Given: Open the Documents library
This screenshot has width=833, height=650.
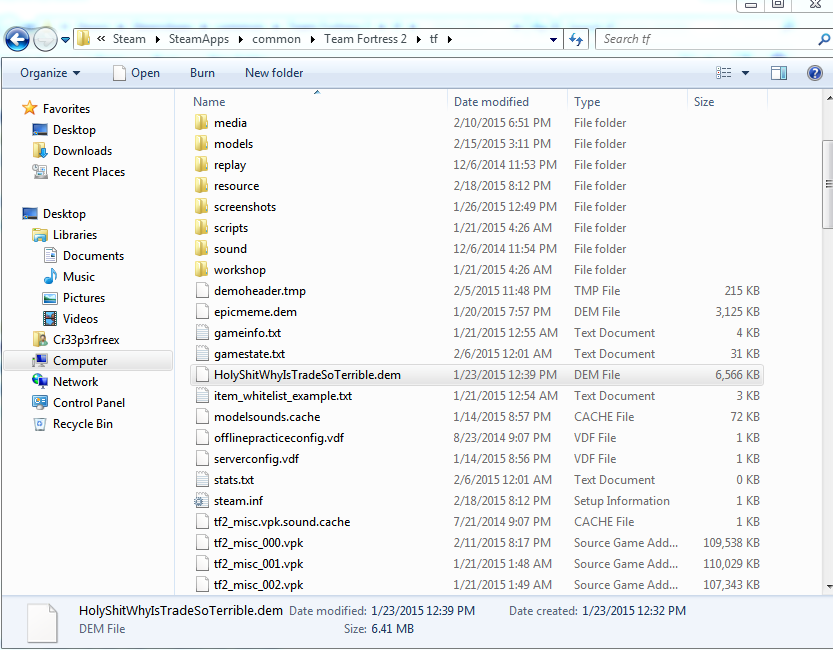Looking at the screenshot, I should coord(83,256).
